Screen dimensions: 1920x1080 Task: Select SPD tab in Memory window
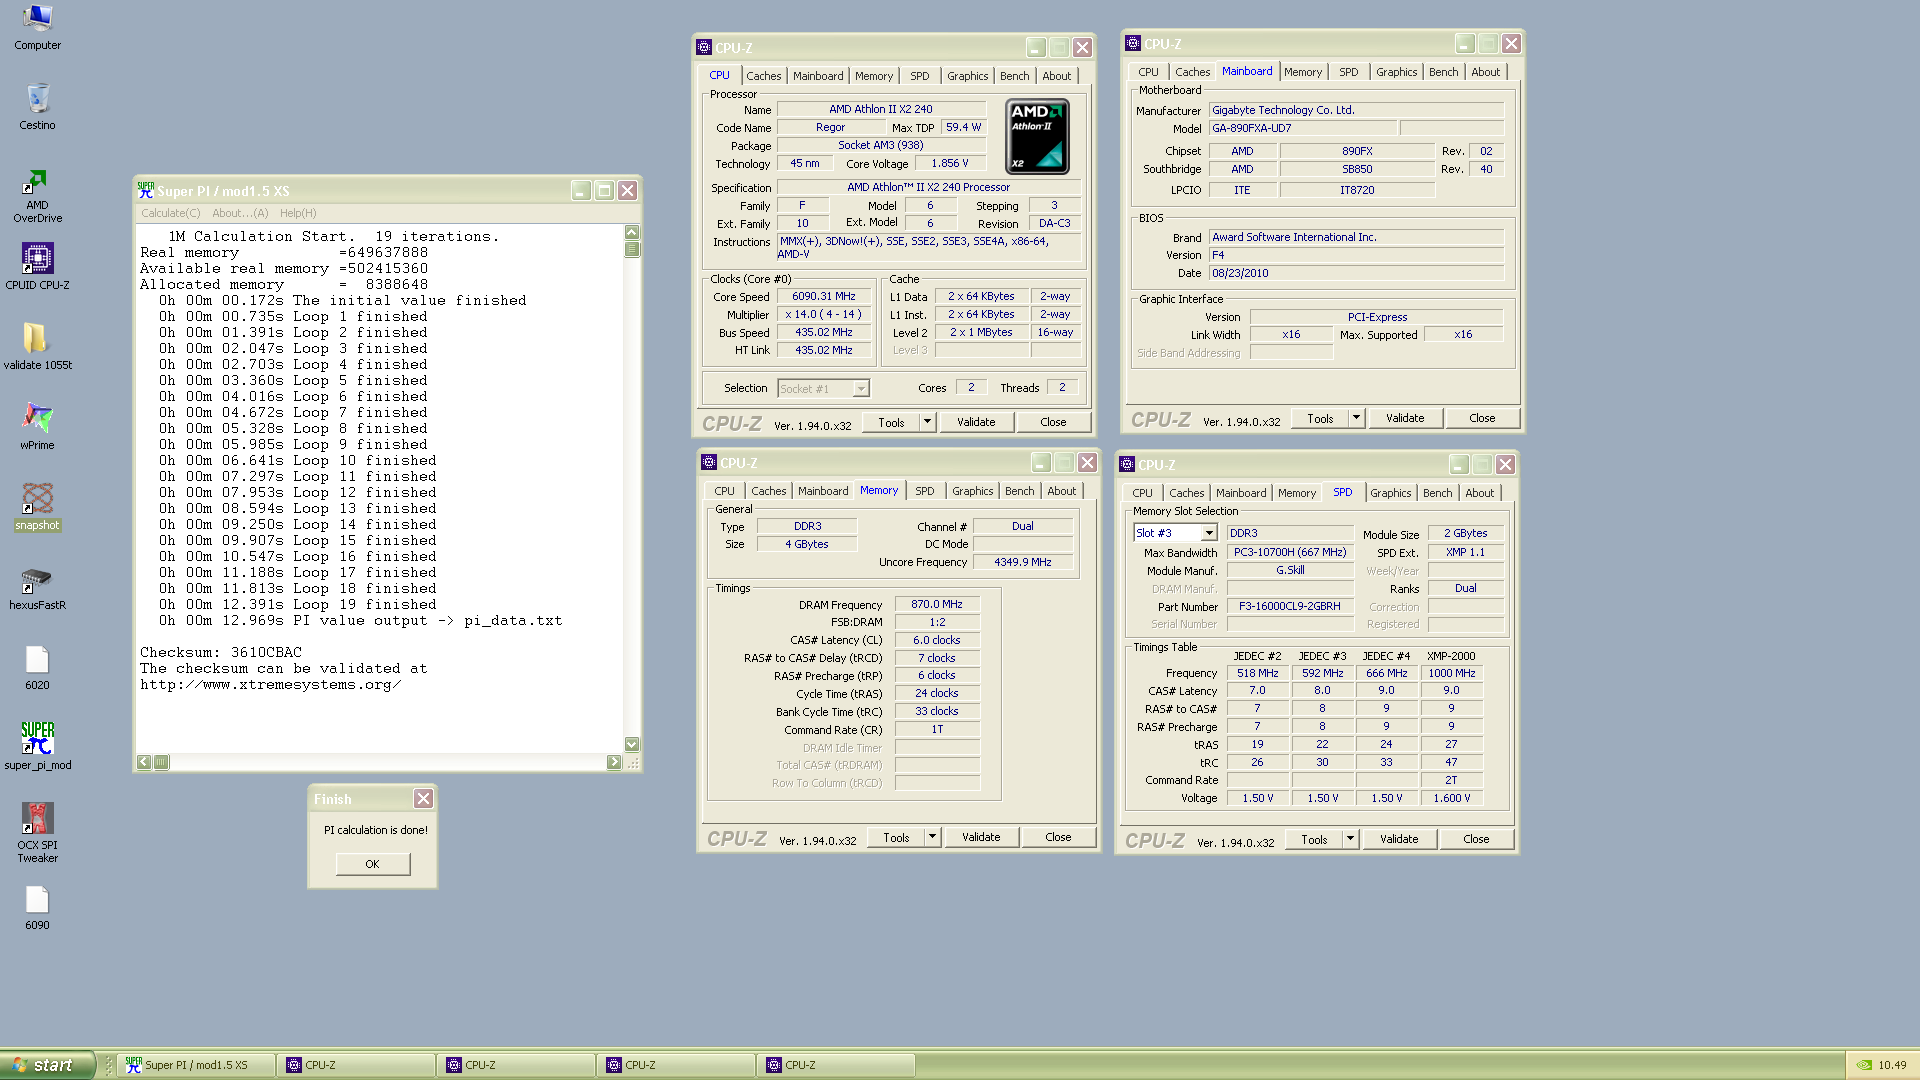pyautogui.click(x=924, y=491)
